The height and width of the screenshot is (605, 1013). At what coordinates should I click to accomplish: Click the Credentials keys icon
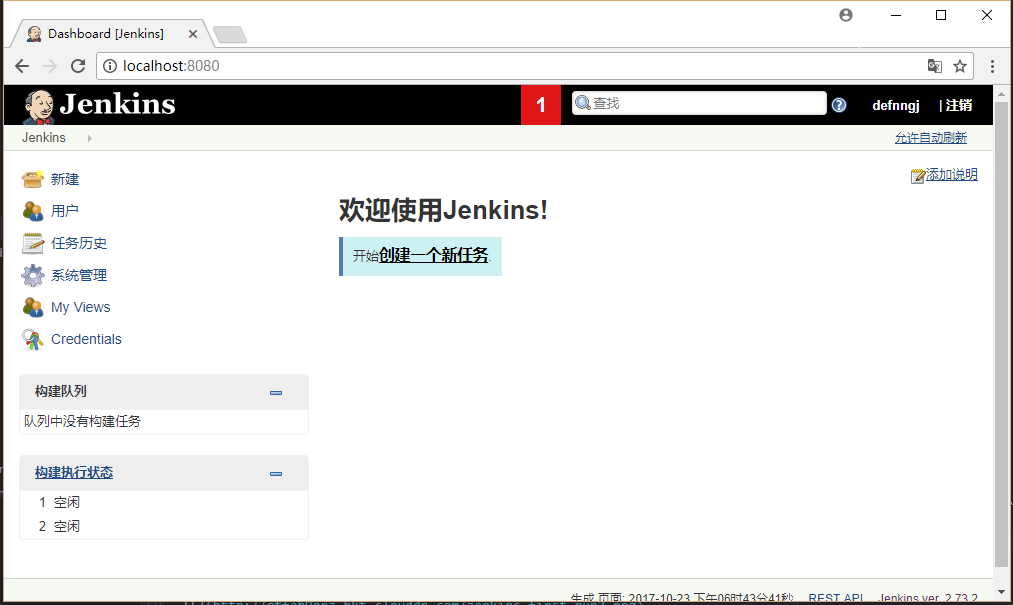tap(32, 339)
